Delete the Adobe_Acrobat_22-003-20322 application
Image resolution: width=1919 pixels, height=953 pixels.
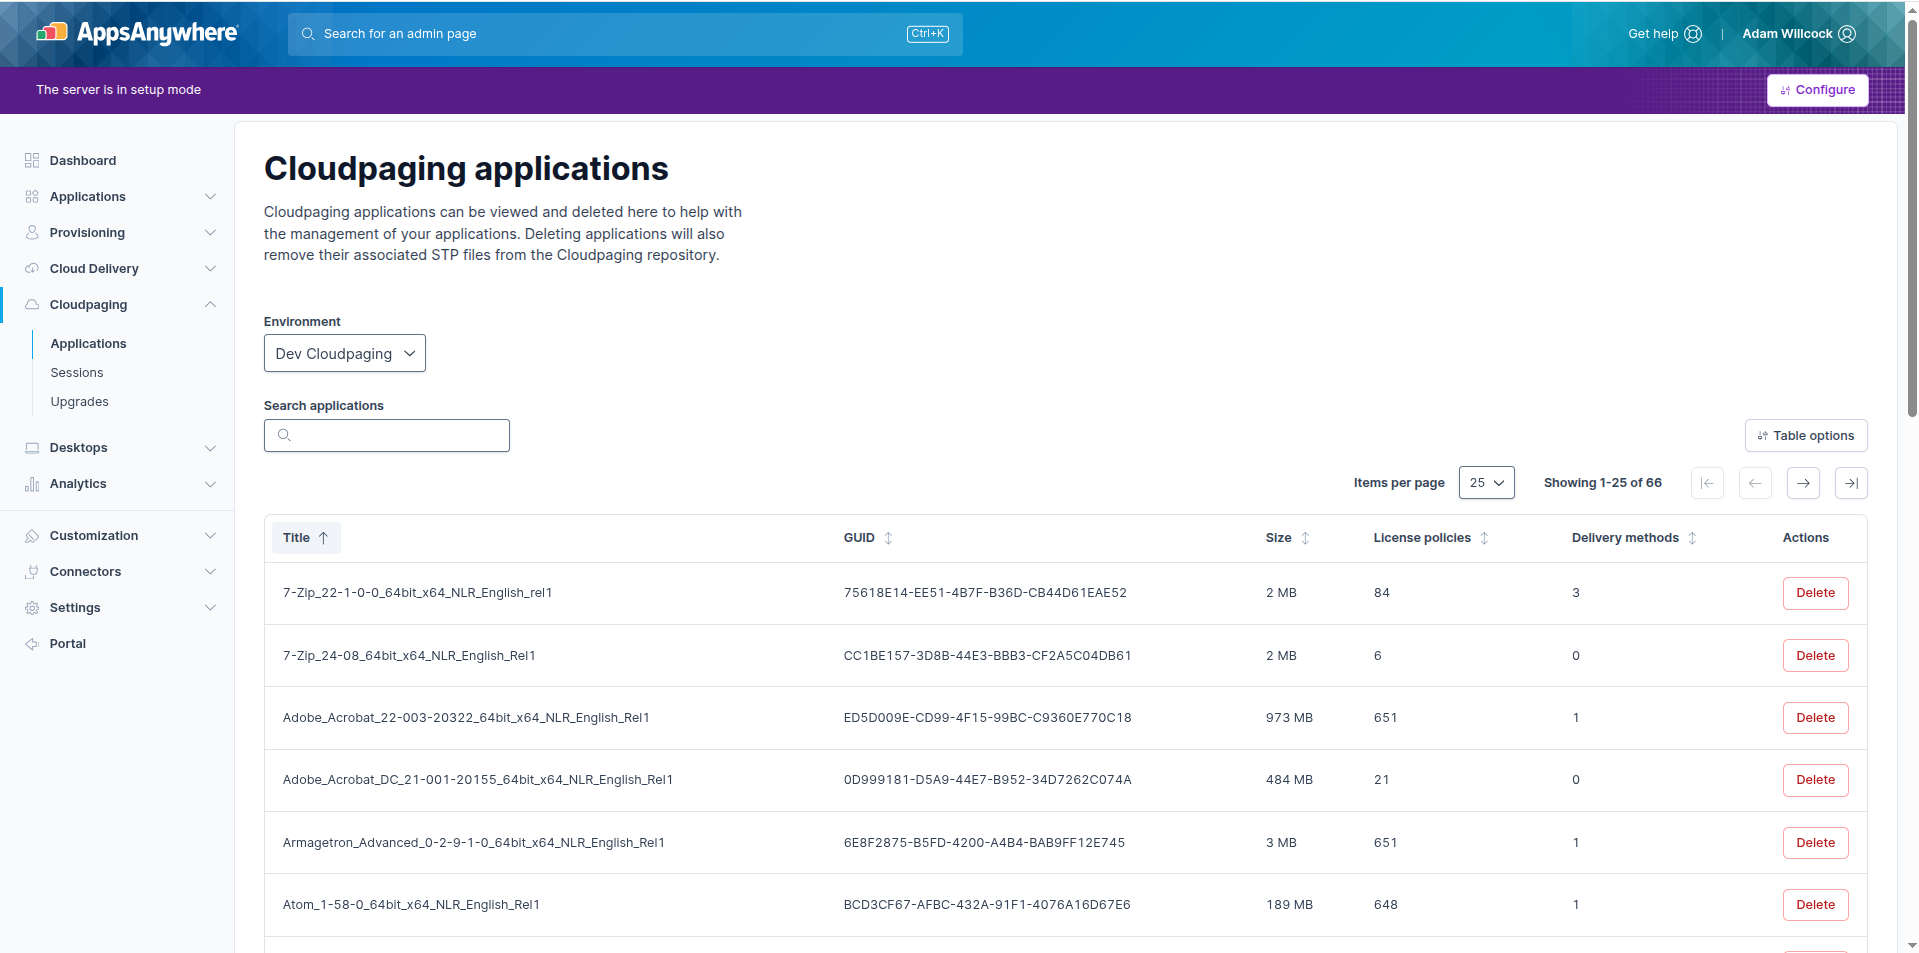click(1815, 718)
